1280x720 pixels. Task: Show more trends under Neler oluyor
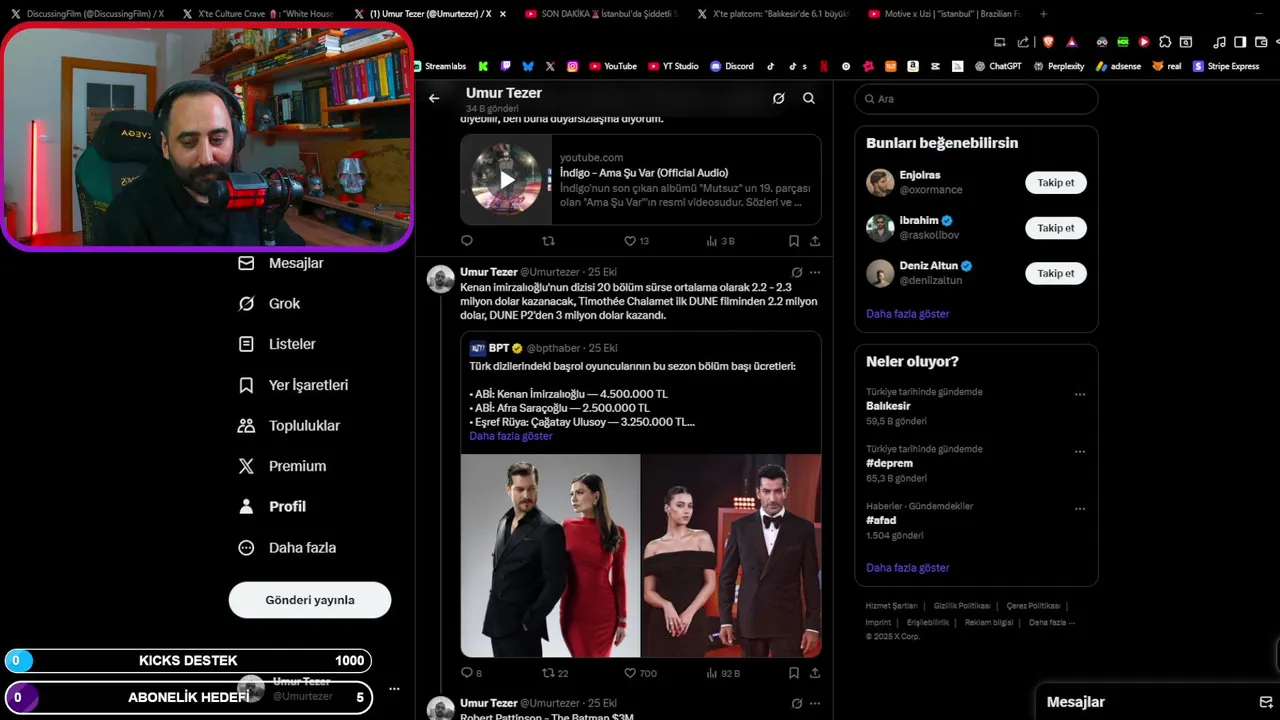coord(908,568)
